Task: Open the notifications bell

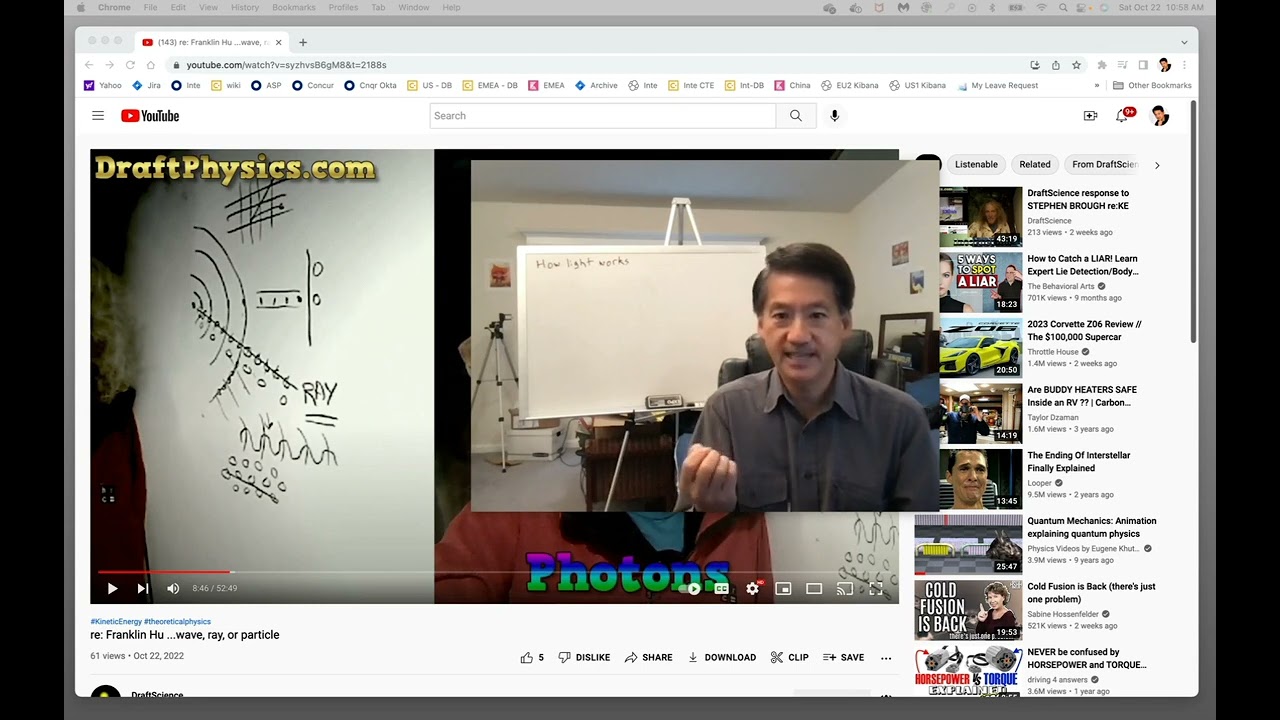Action: click(1122, 116)
